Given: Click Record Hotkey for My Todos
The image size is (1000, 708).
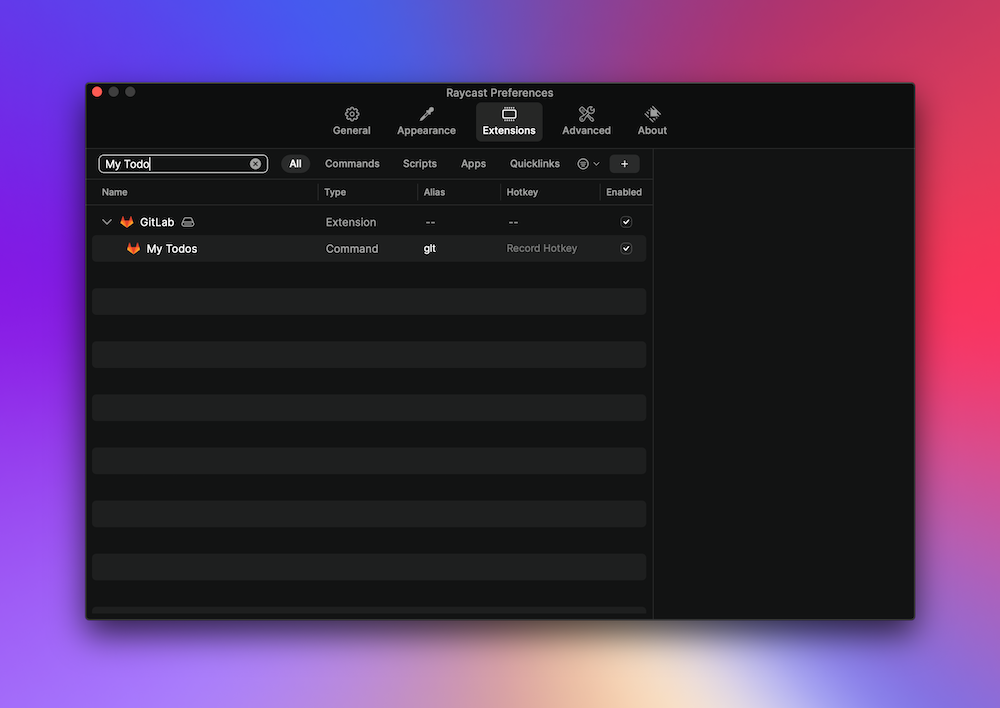Looking at the screenshot, I should point(541,248).
